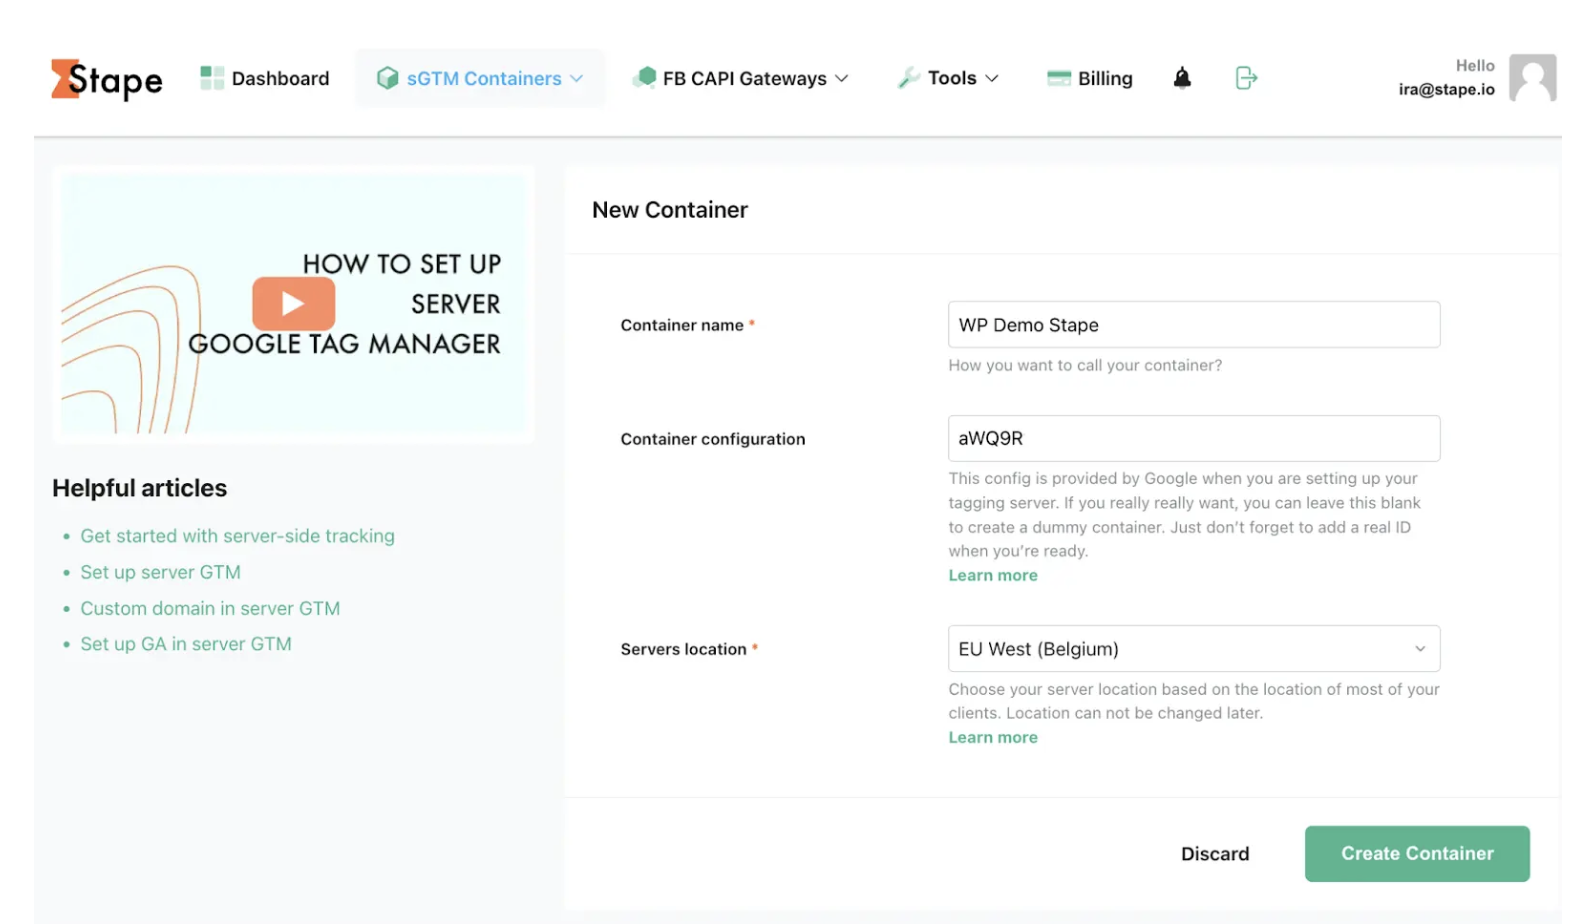Click the FB CAPI Gateways icon
1576x924 pixels.
click(645, 77)
